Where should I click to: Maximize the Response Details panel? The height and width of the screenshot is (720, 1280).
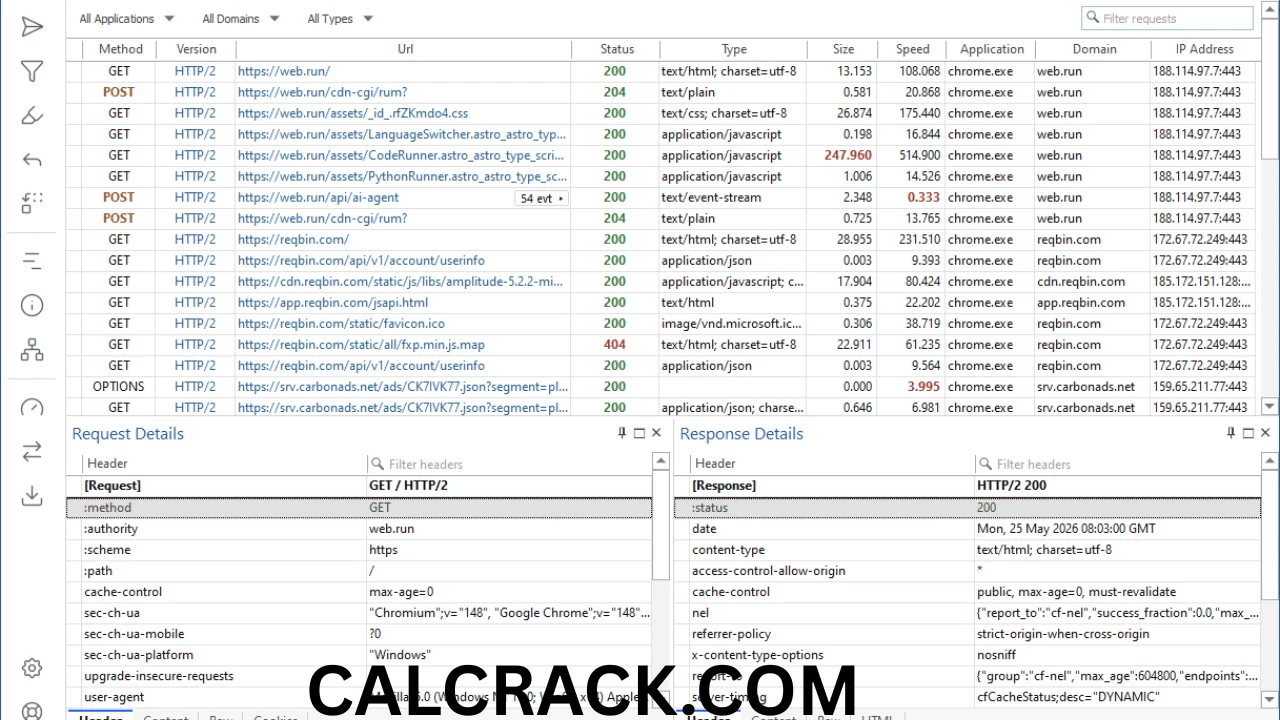(x=1248, y=433)
